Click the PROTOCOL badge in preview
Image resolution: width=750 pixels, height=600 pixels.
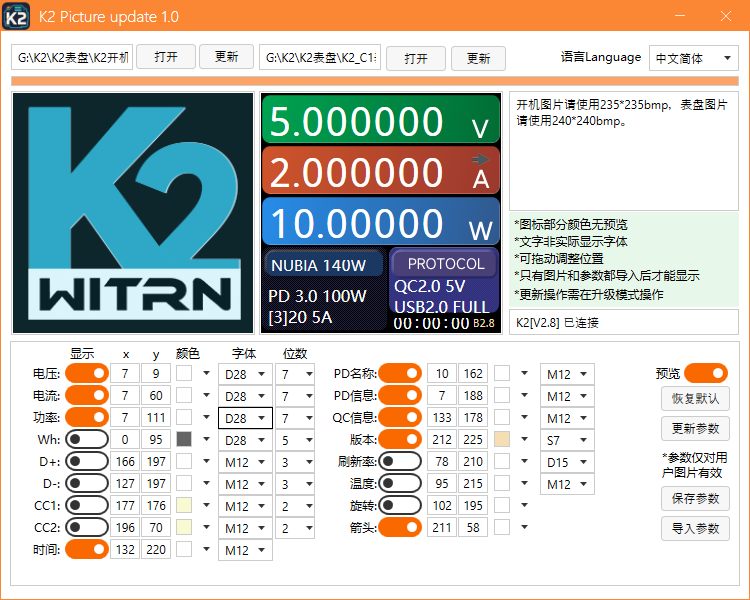click(x=445, y=263)
